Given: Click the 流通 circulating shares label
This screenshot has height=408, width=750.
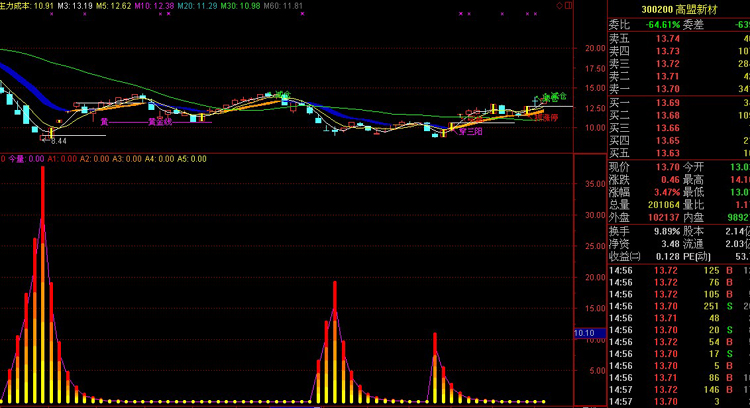Looking at the screenshot, I should pos(693,244).
